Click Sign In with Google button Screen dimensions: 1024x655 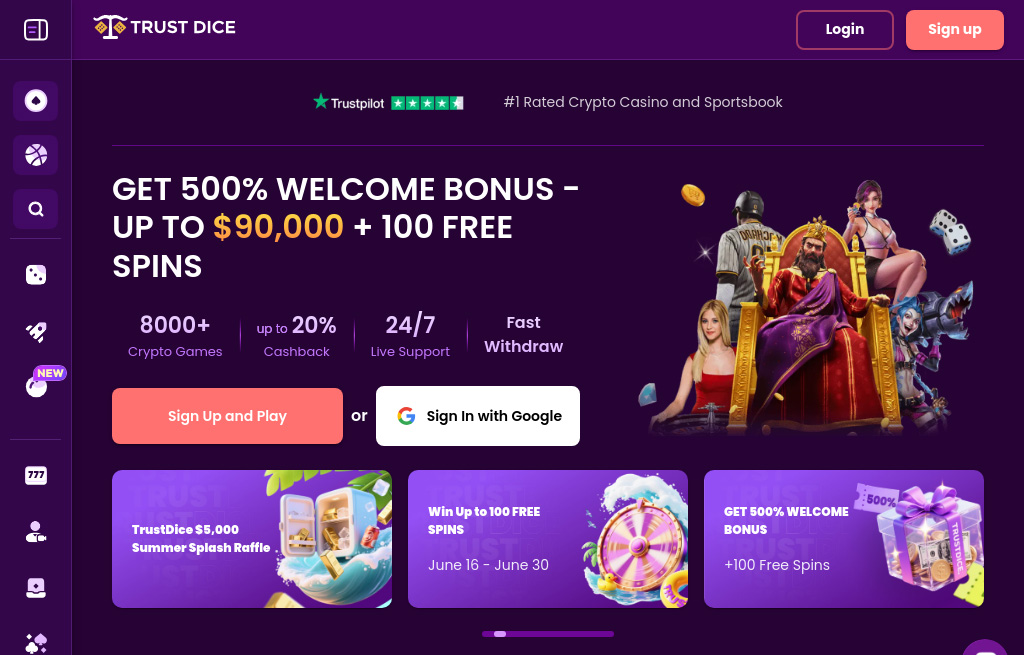pos(477,416)
